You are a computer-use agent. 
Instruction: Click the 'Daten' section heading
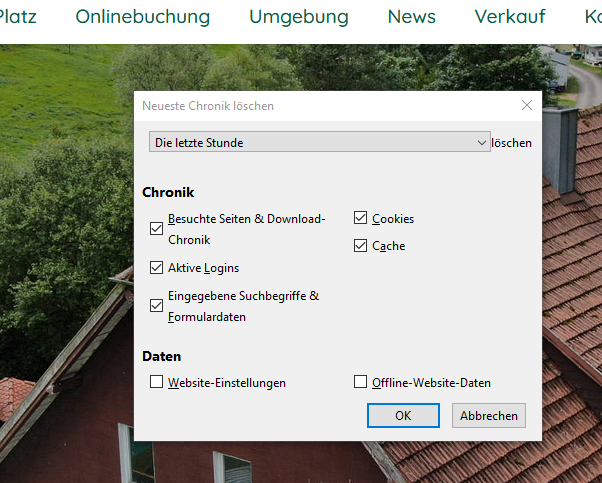161,356
